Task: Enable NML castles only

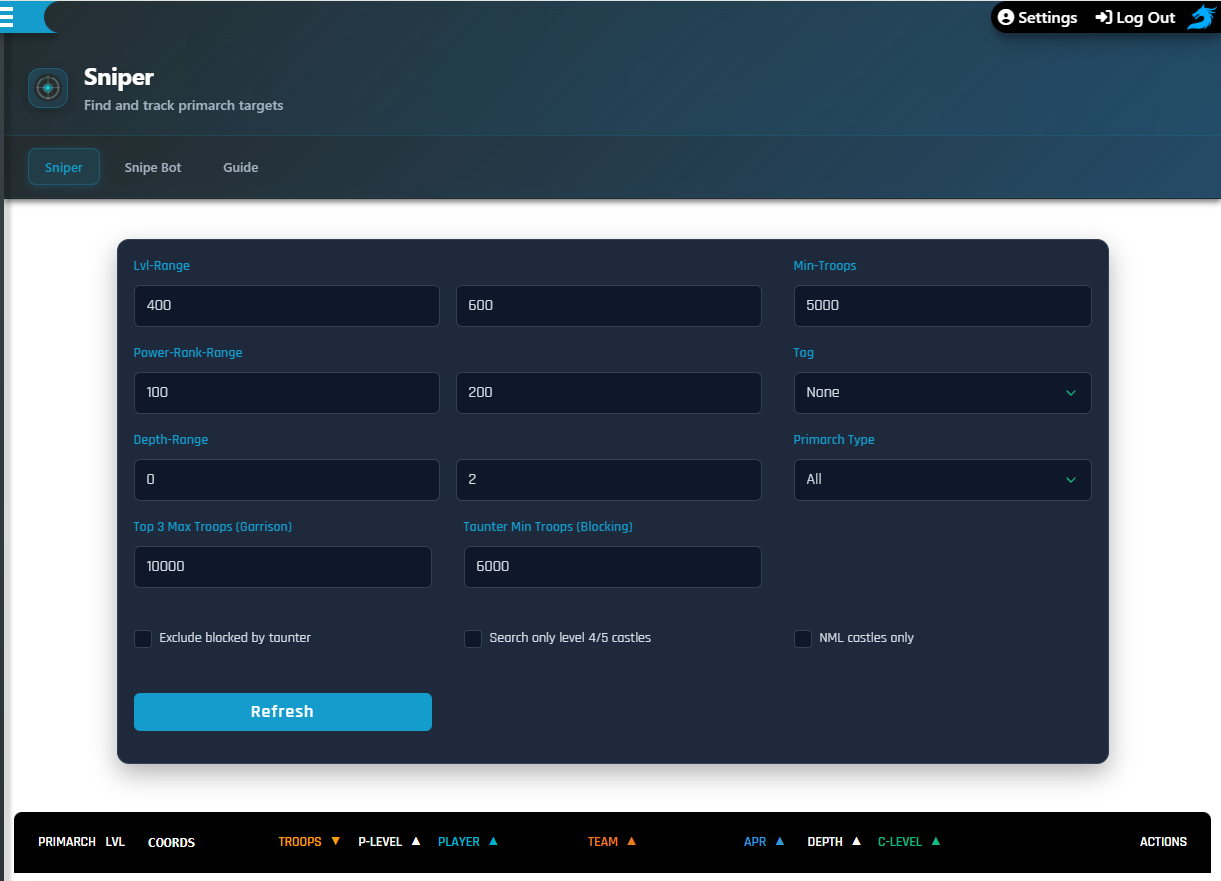Action: click(802, 638)
